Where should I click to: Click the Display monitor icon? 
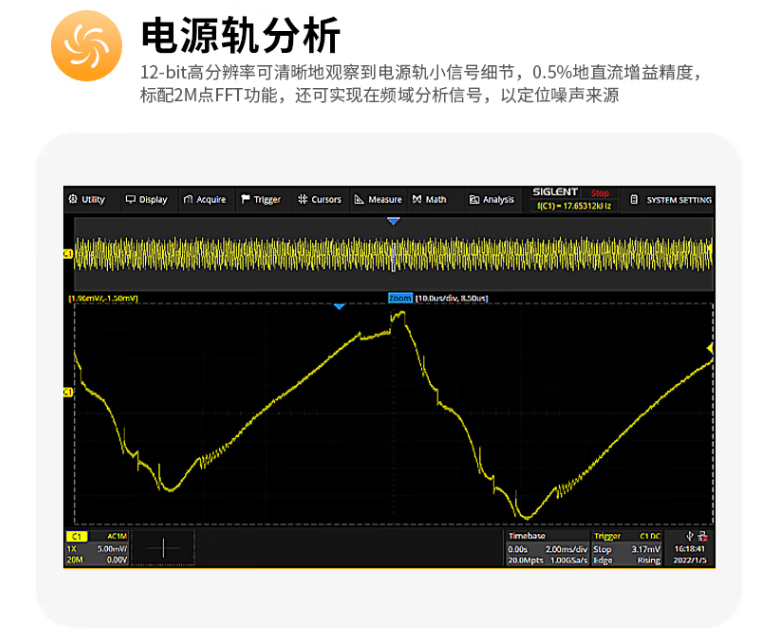click(130, 199)
